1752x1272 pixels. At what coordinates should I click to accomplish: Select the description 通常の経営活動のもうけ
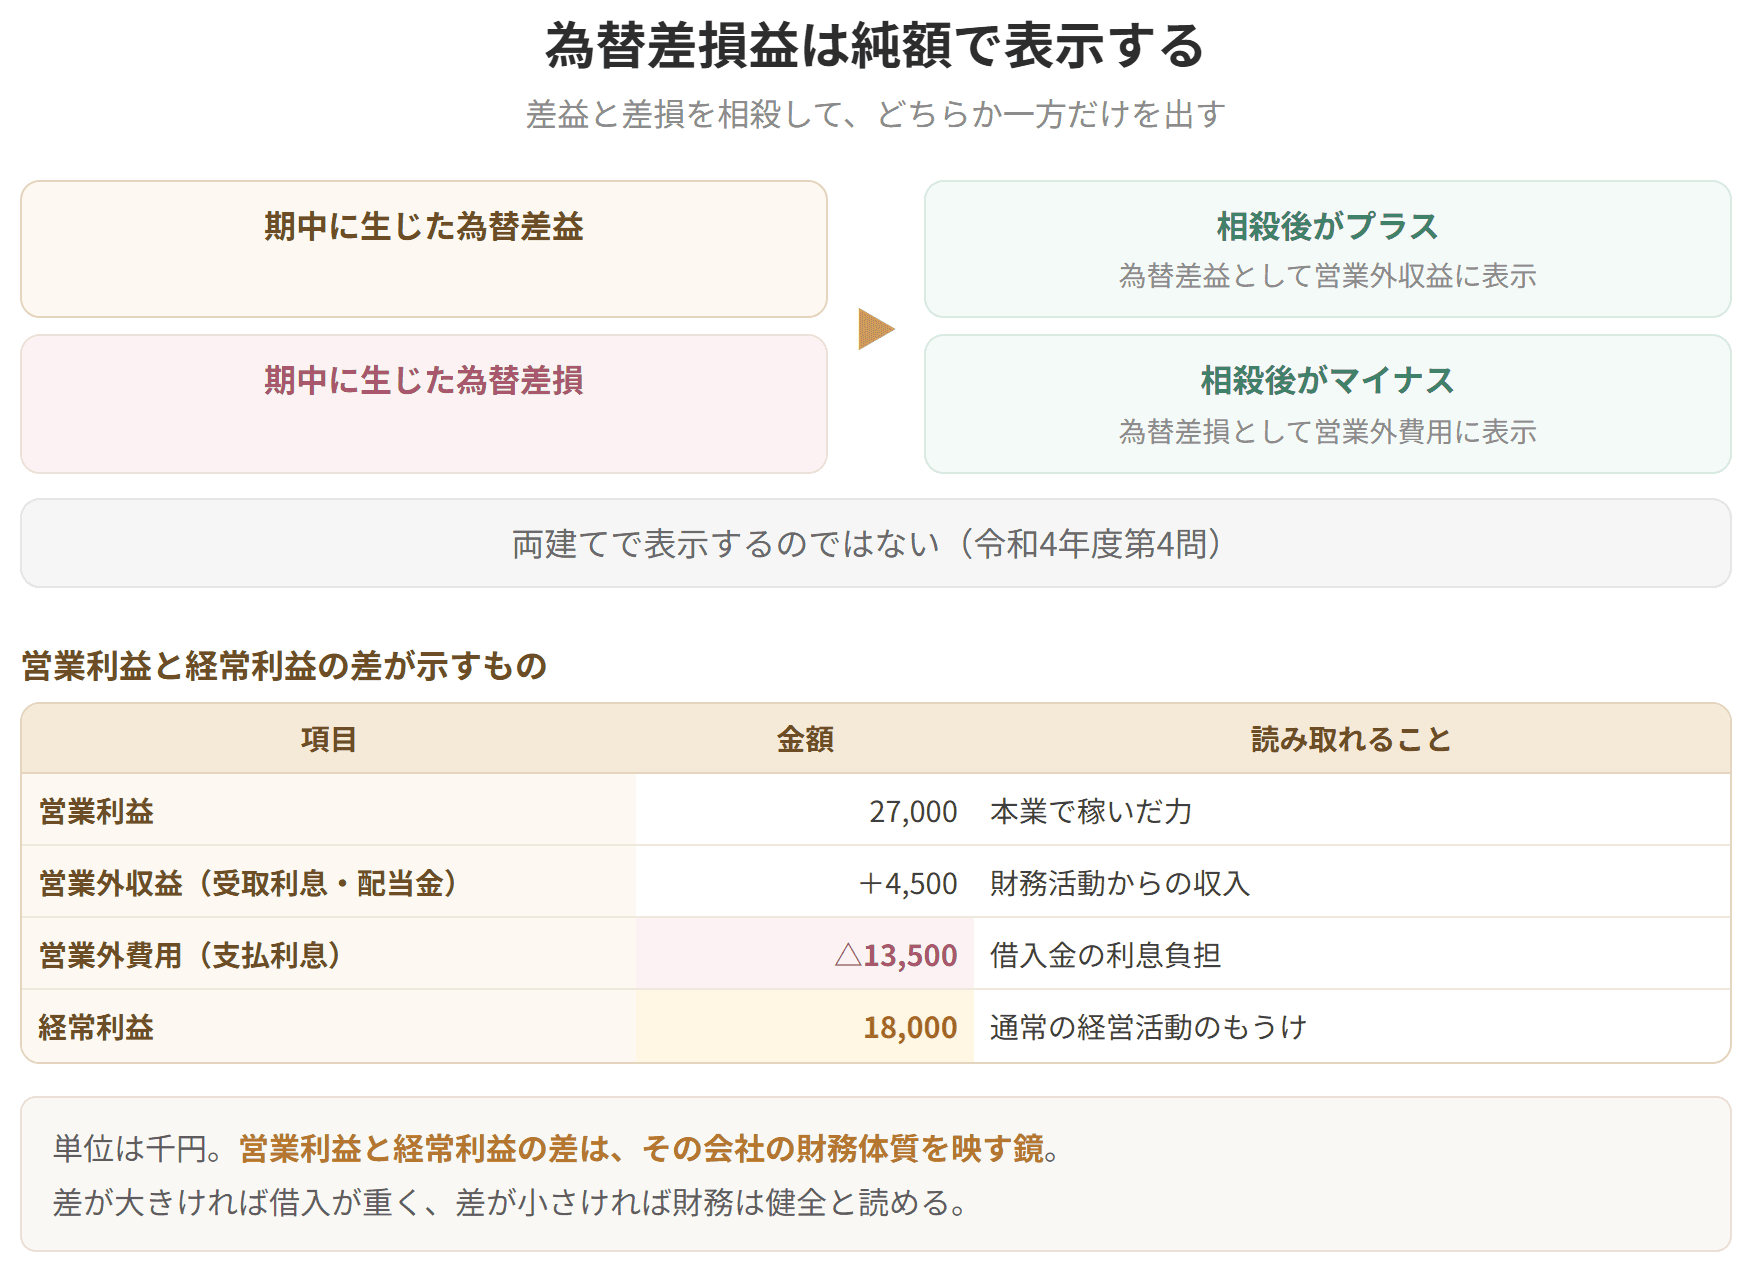1148,1028
